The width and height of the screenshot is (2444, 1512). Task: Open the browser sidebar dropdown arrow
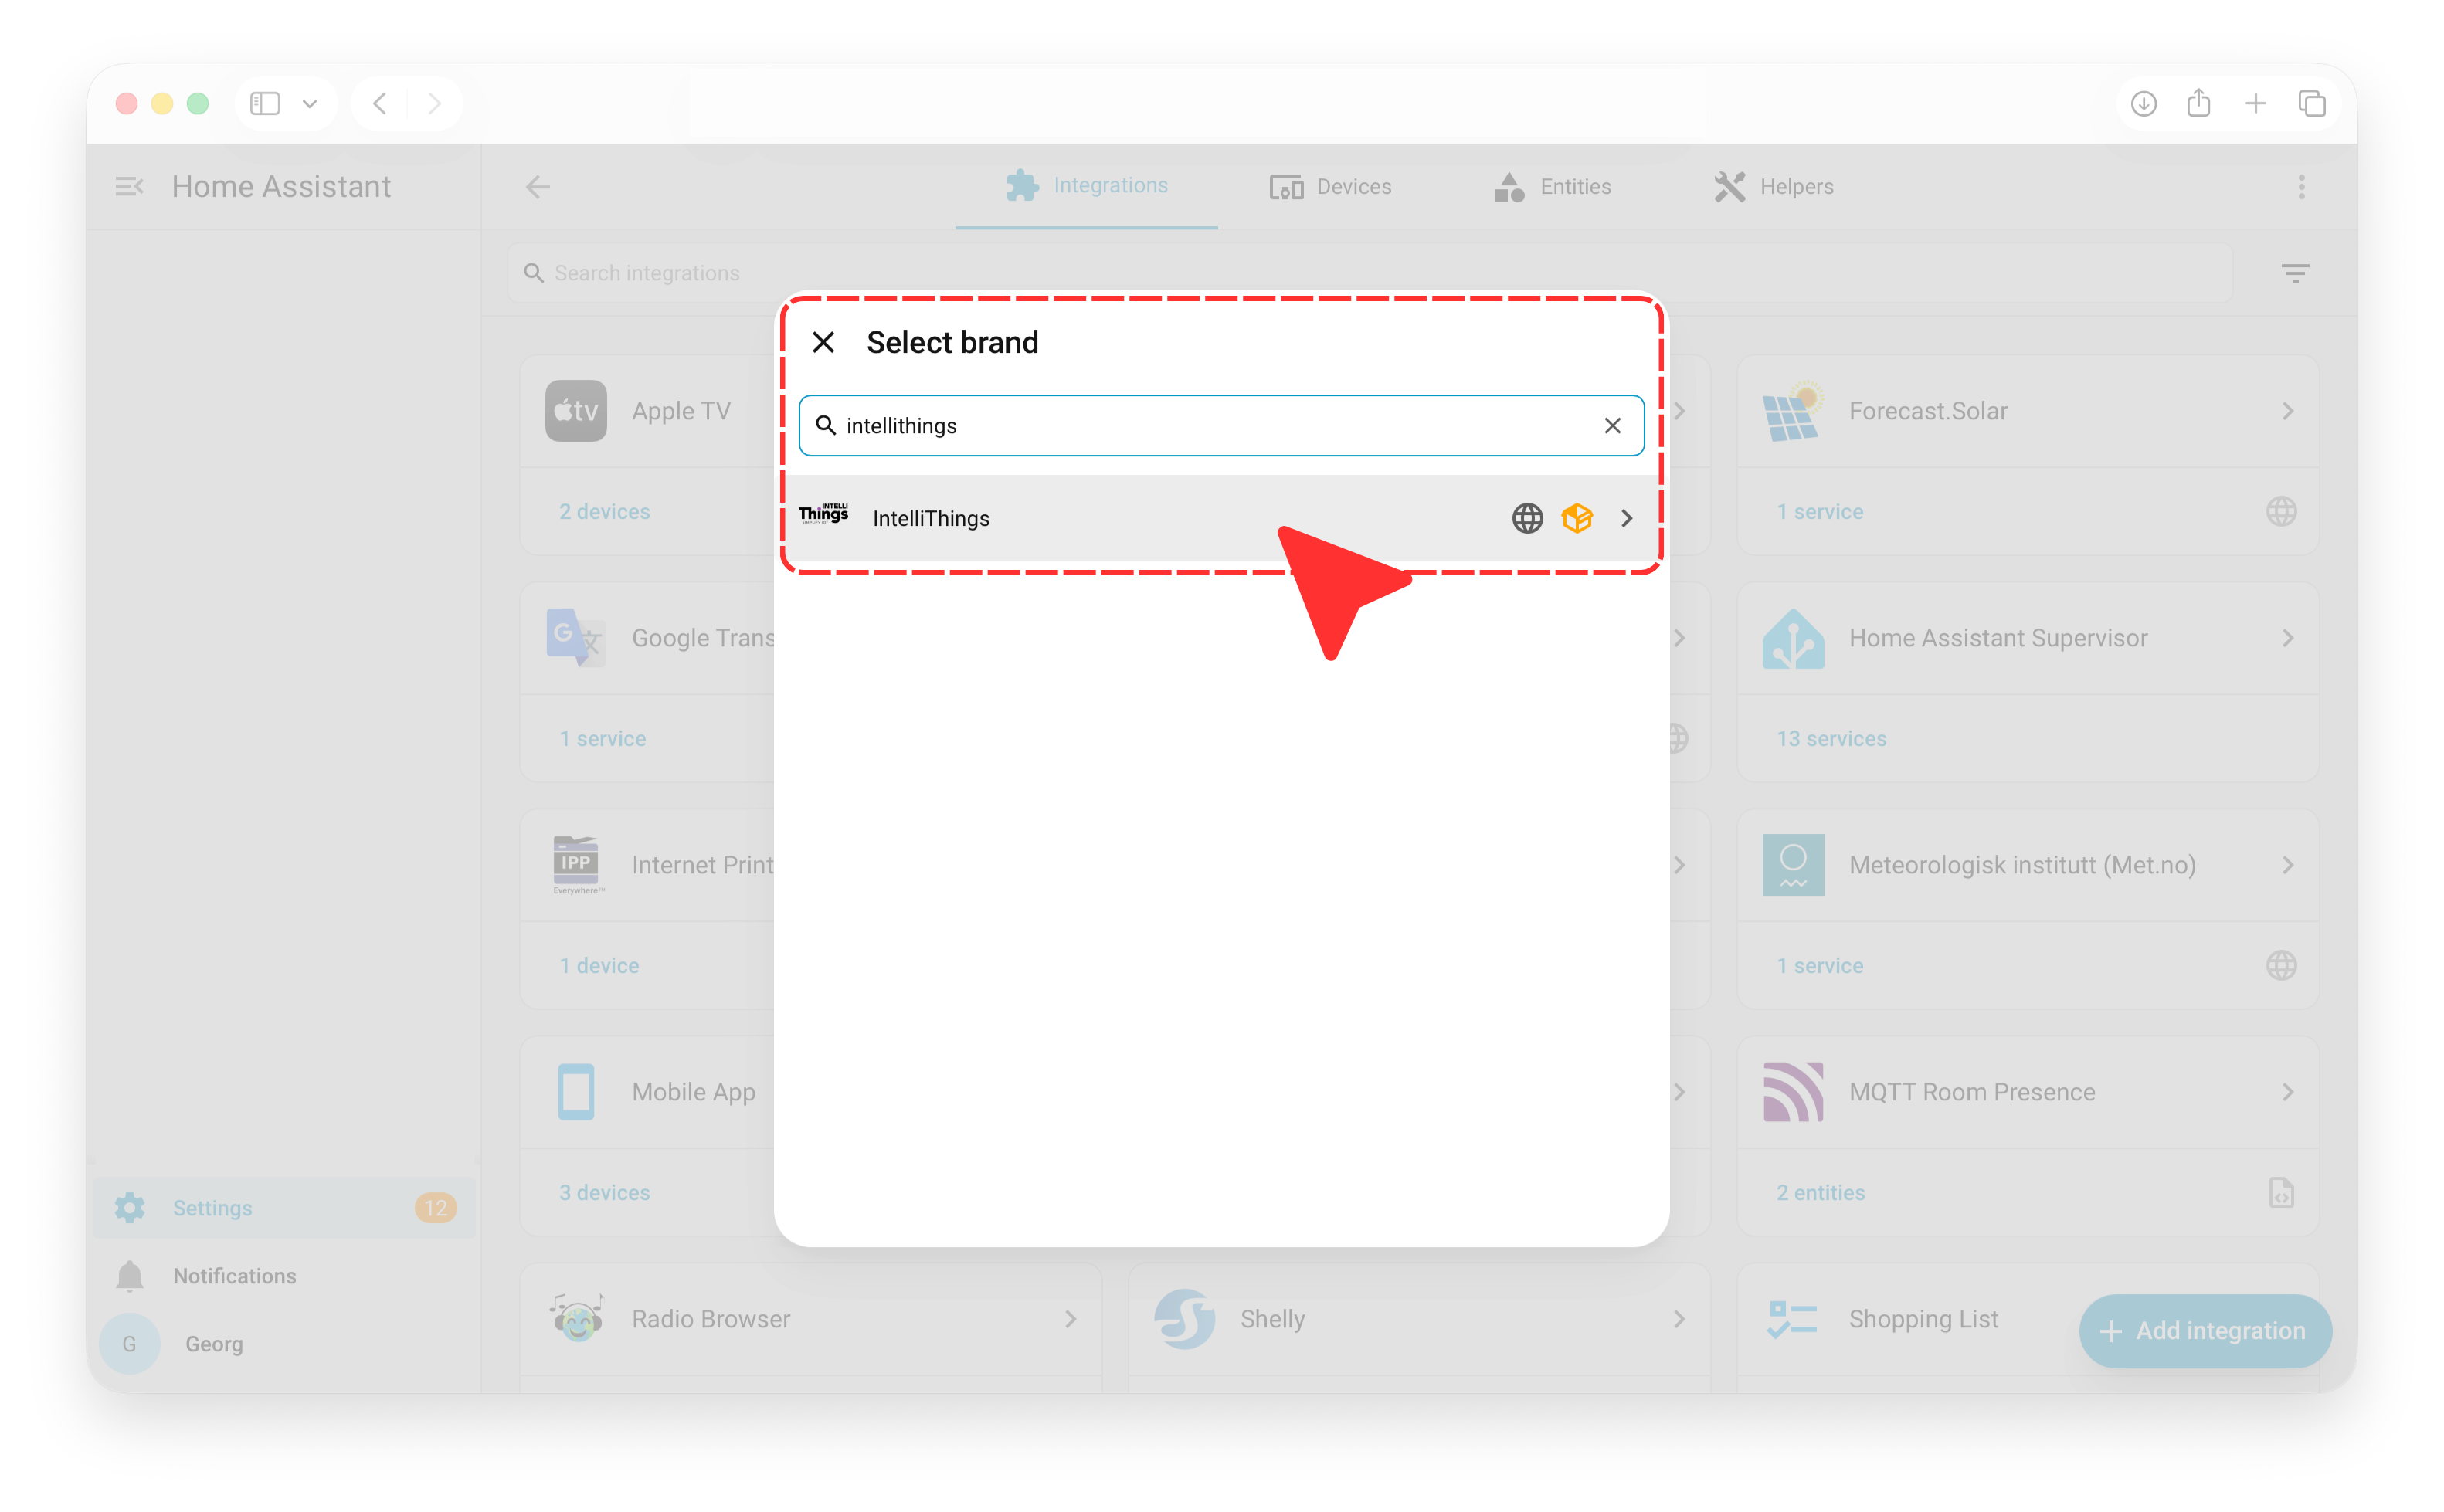[310, 103]
